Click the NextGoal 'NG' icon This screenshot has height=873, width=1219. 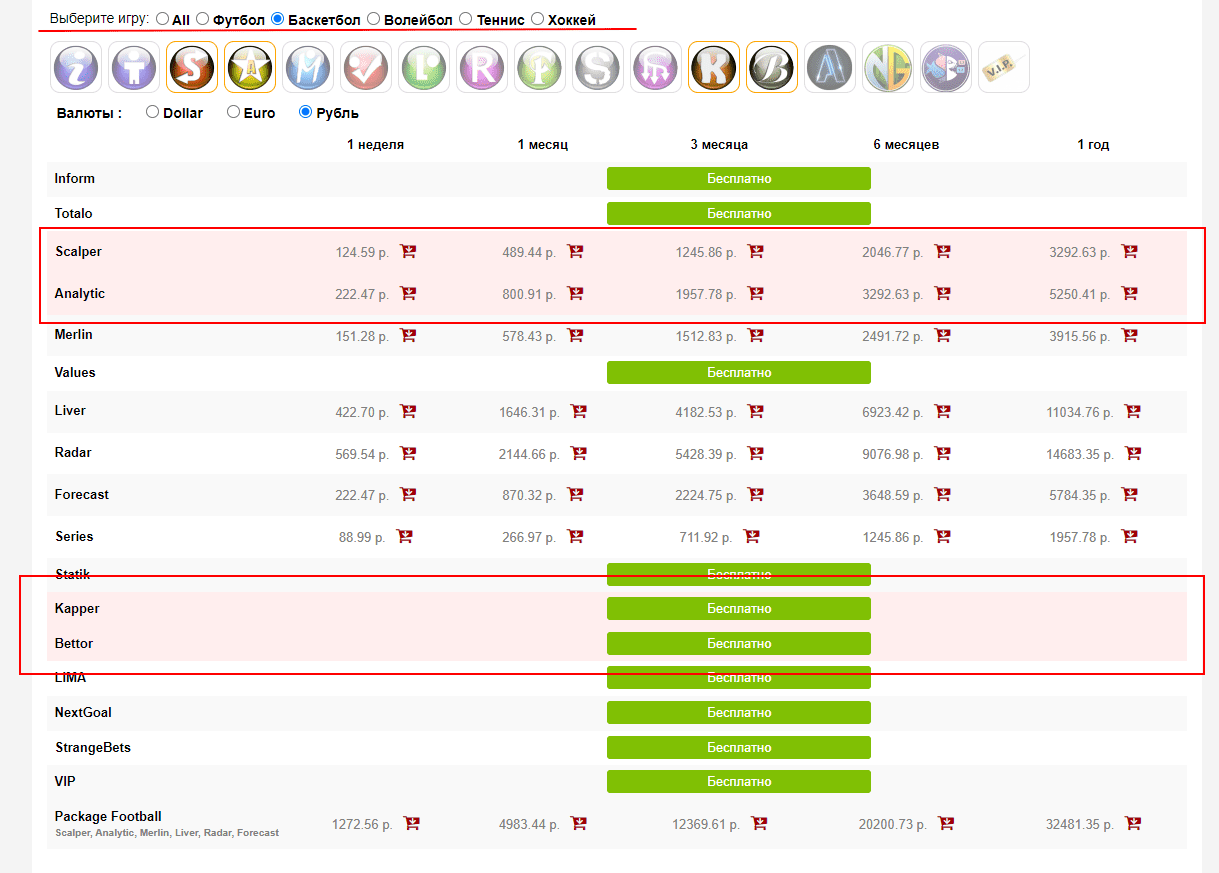[x=888, y=67]
